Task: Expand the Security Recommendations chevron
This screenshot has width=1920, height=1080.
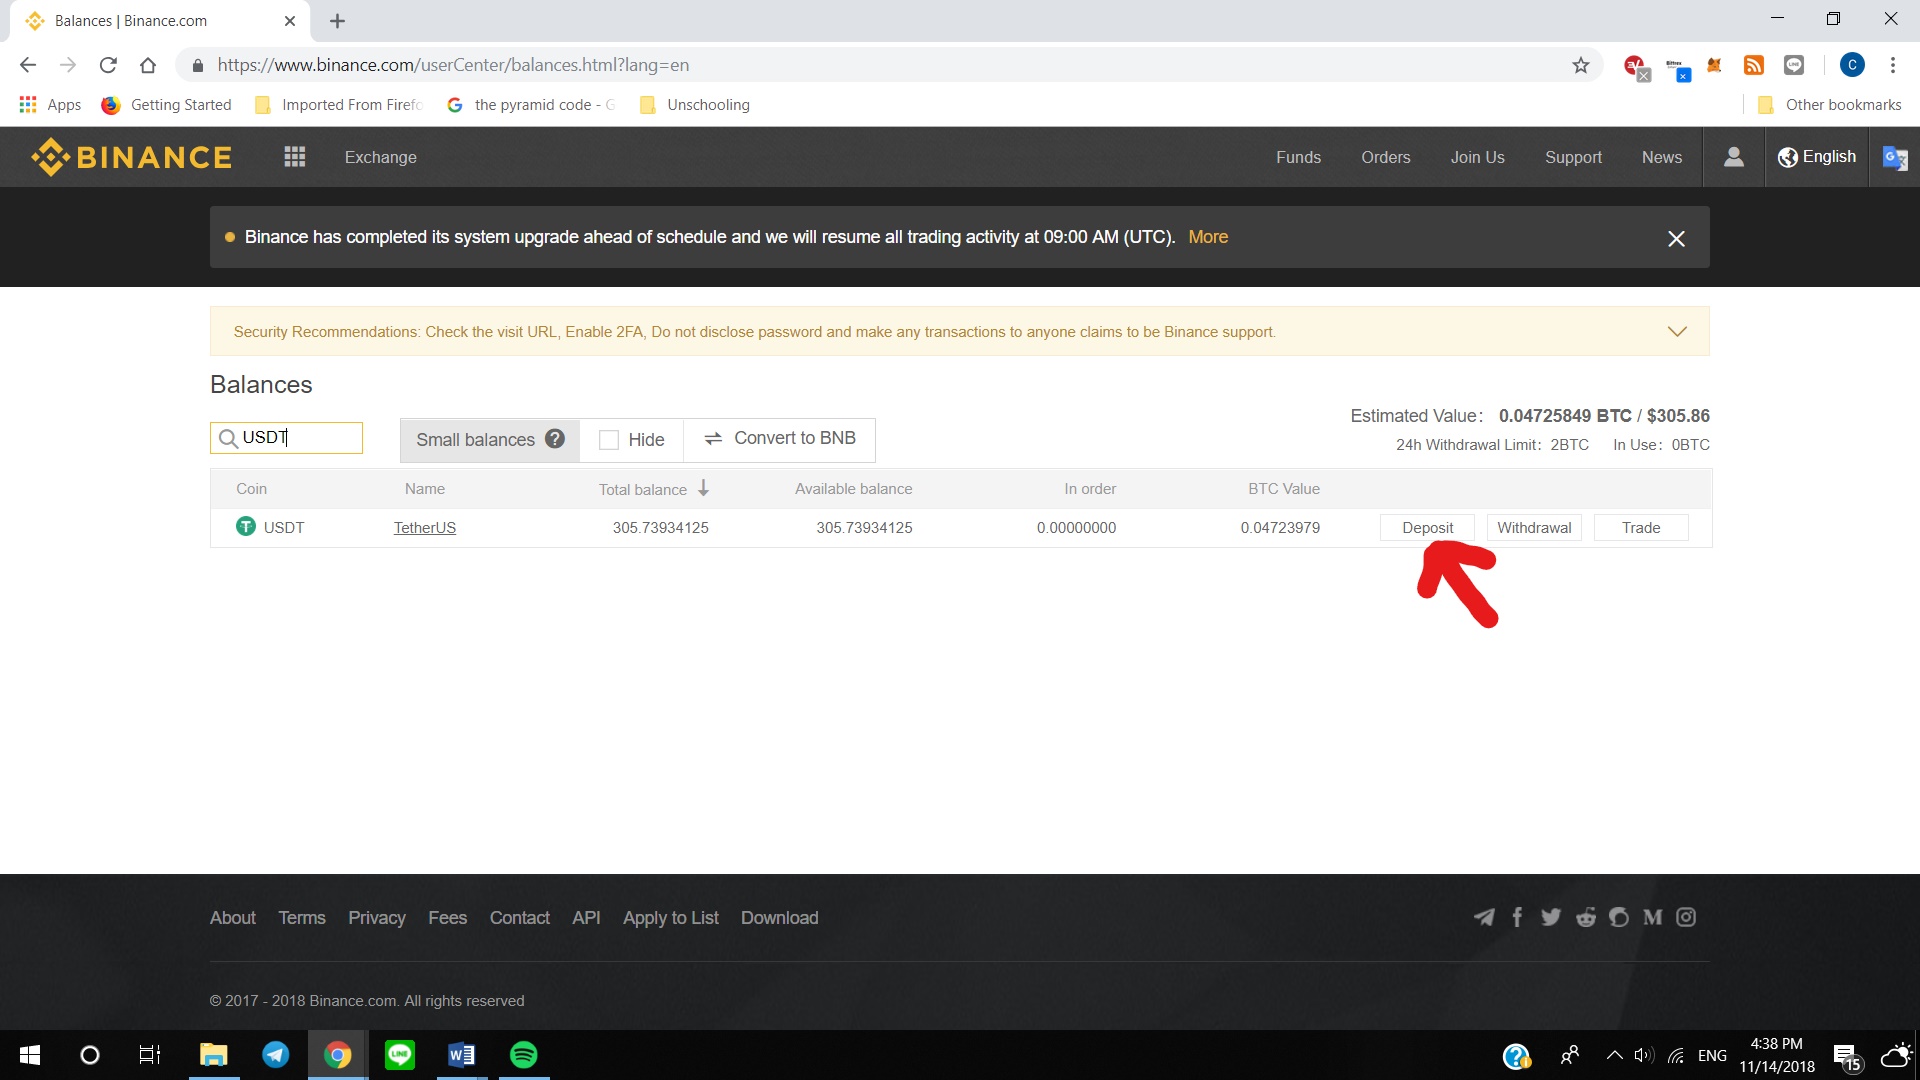Action: click(x=1677, y=332)
